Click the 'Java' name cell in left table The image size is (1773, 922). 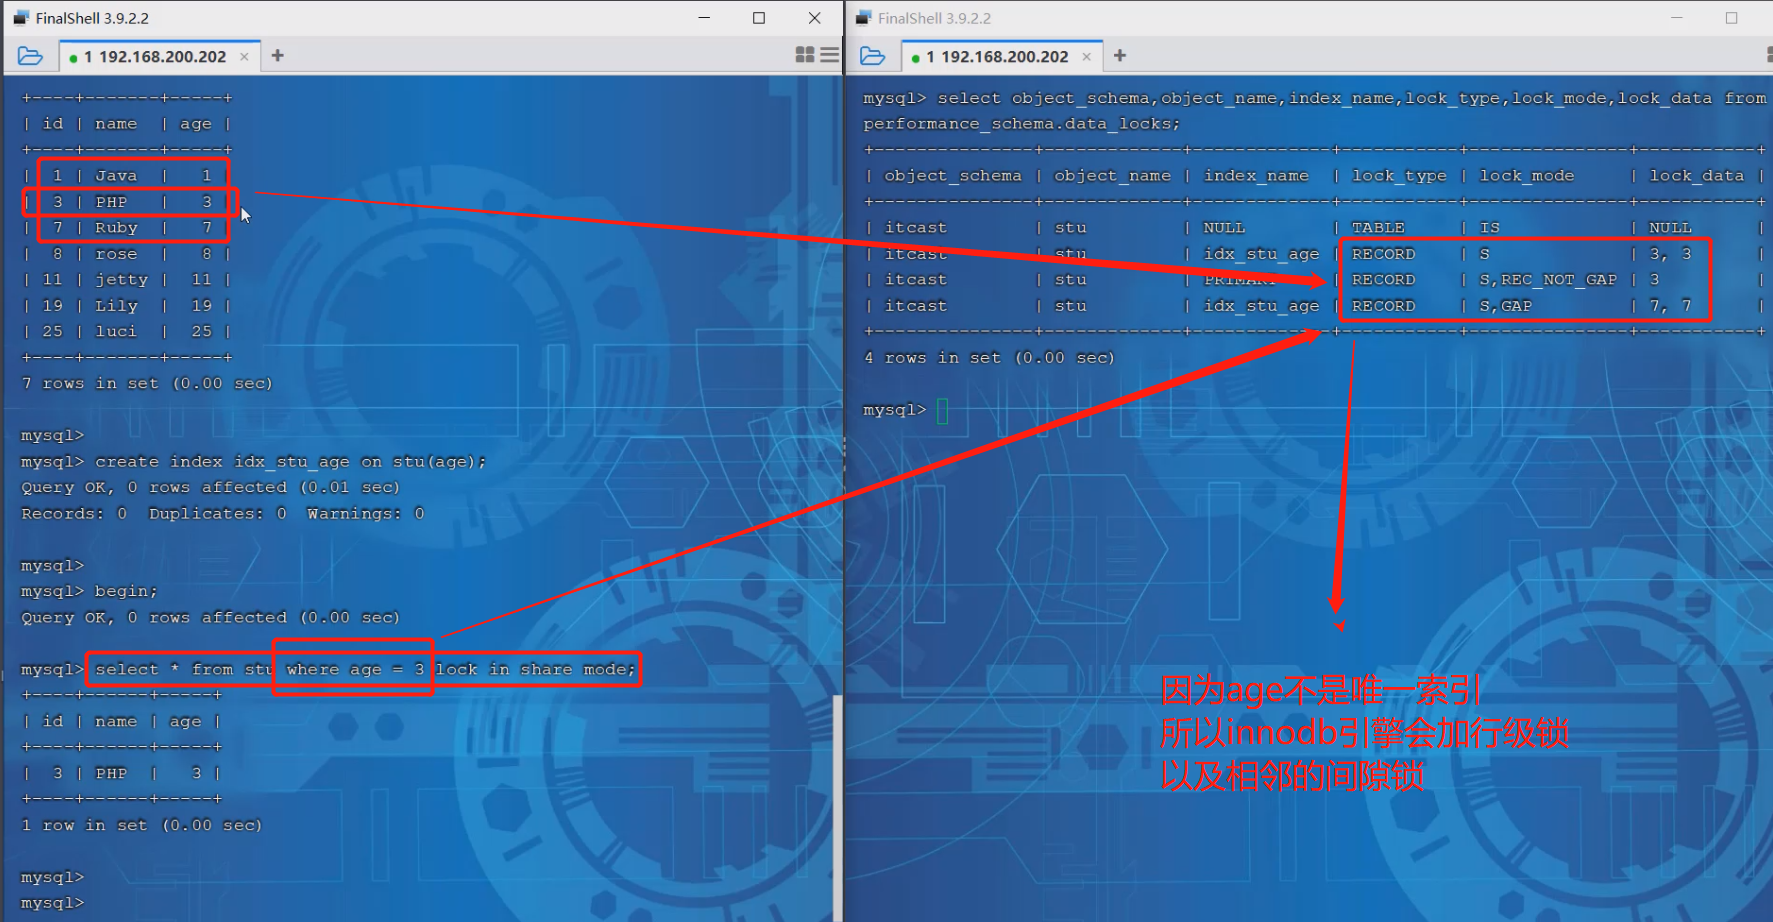pyautogui.click(x=116, y=176)
